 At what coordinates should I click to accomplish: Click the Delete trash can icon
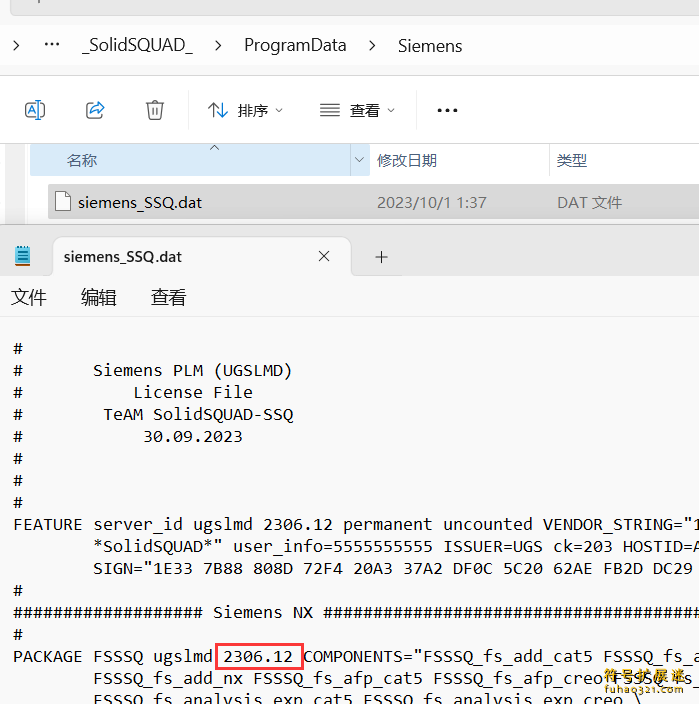click(155, 110)
